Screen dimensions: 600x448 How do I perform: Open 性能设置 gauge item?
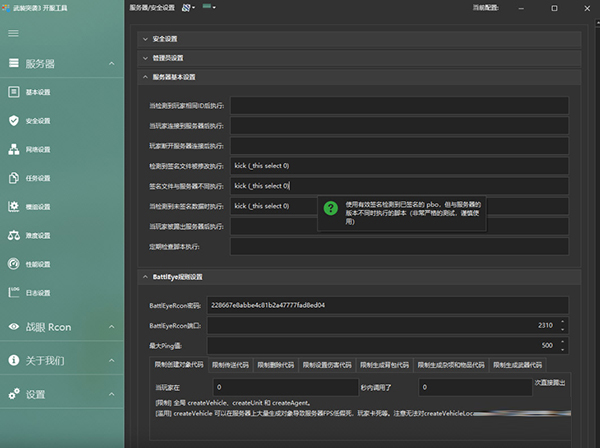coord(37,264)
